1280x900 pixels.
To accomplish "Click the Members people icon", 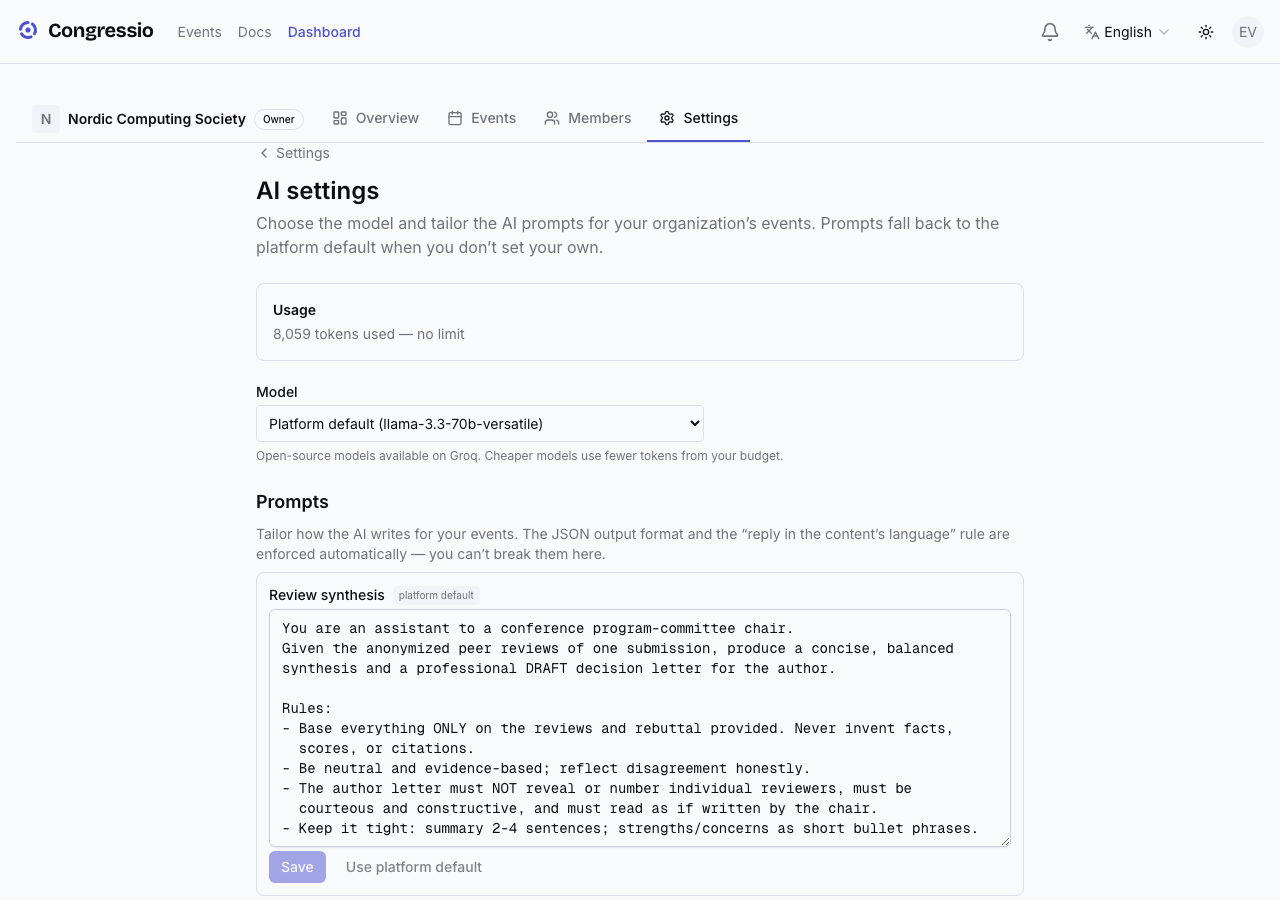I will 552,118.
